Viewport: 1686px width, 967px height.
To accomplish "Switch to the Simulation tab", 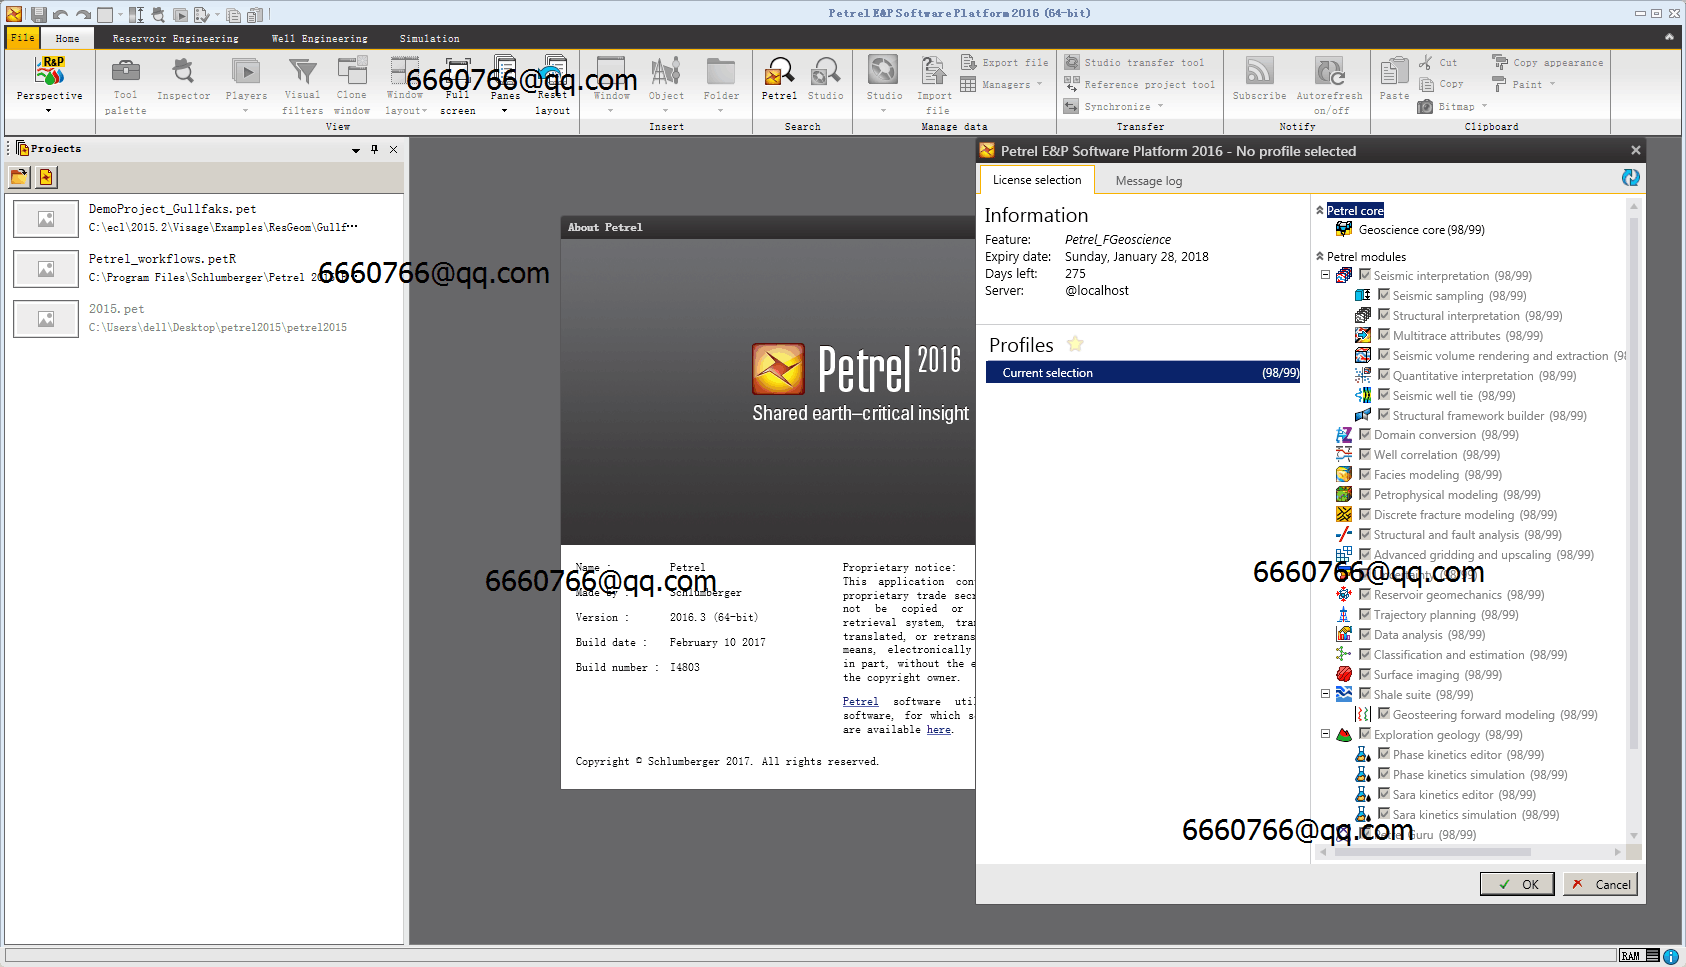I will (429, 38).
